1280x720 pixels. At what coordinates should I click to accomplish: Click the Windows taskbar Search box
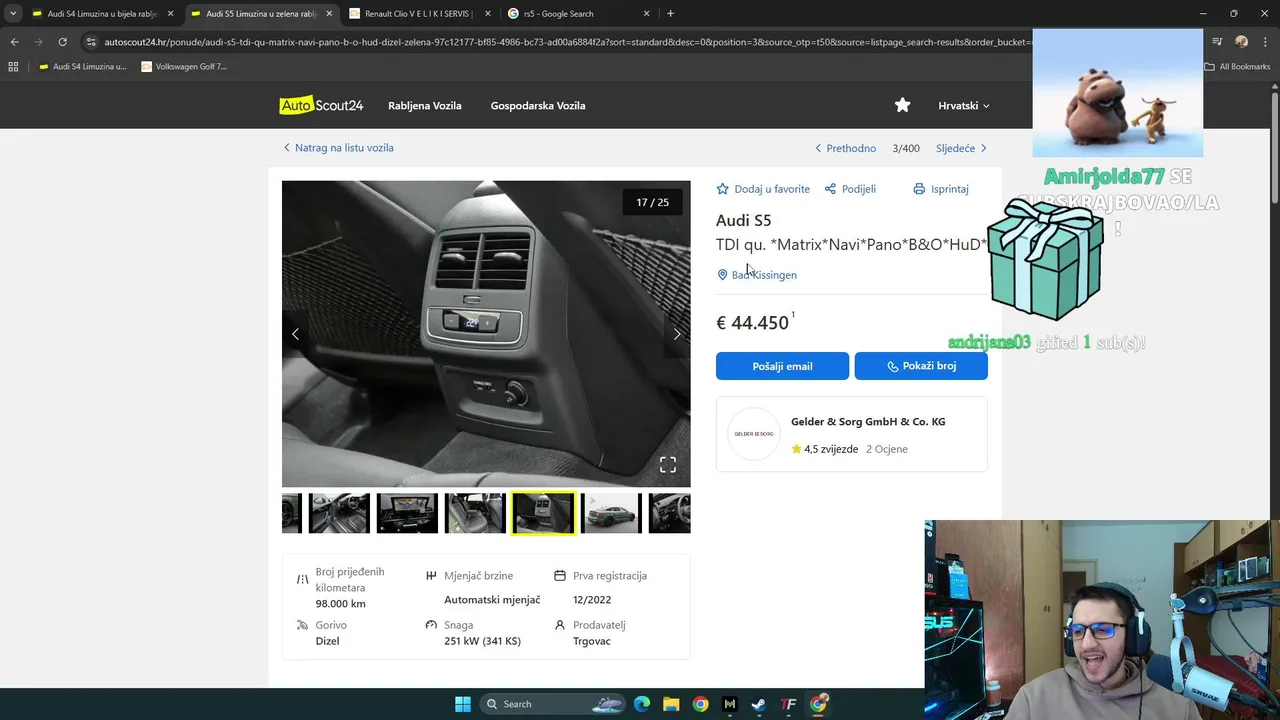(x=554, y=704)
